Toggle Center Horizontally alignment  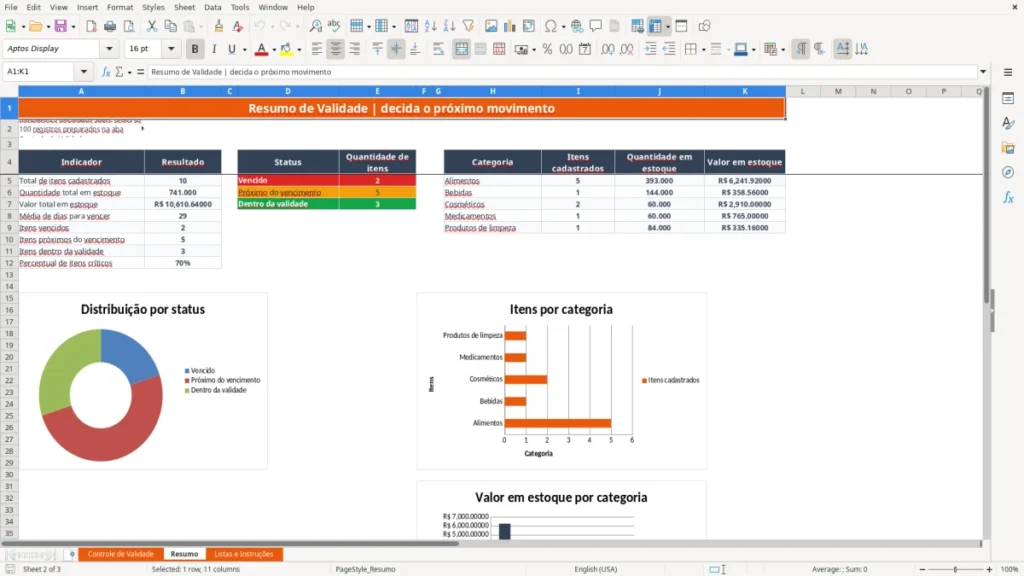pyautogui.click(x=336, y=49)
